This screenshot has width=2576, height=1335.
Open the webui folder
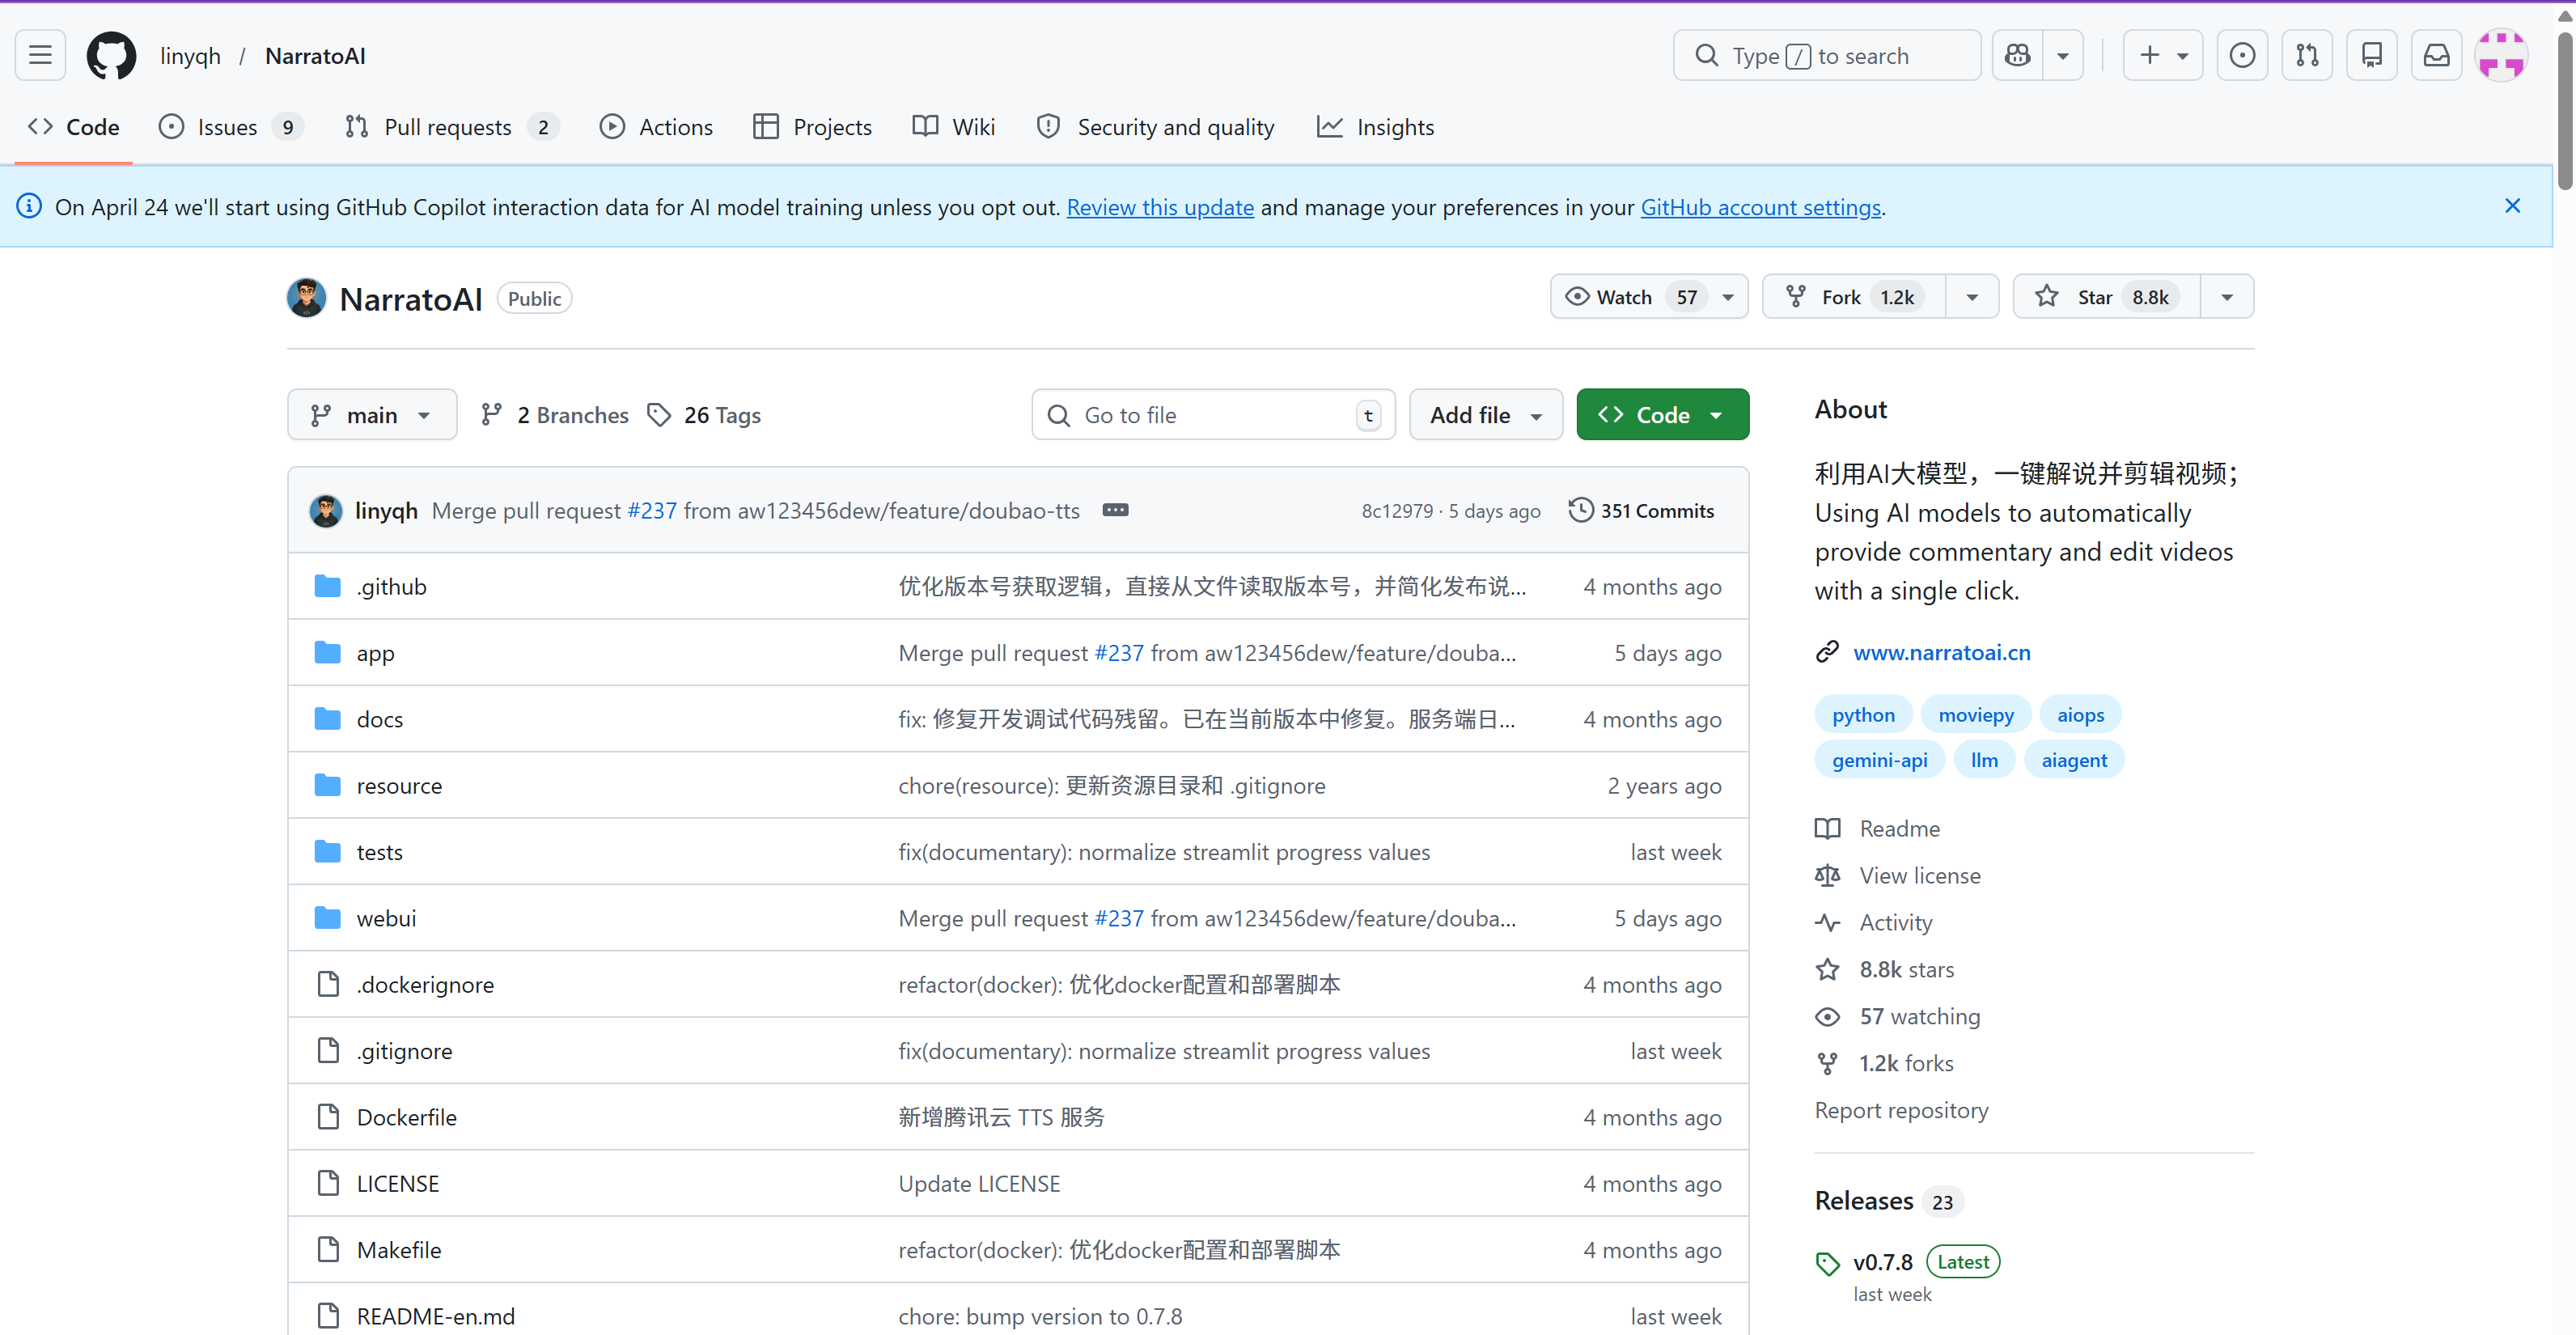pyautogui.click(x=386, y=918)
